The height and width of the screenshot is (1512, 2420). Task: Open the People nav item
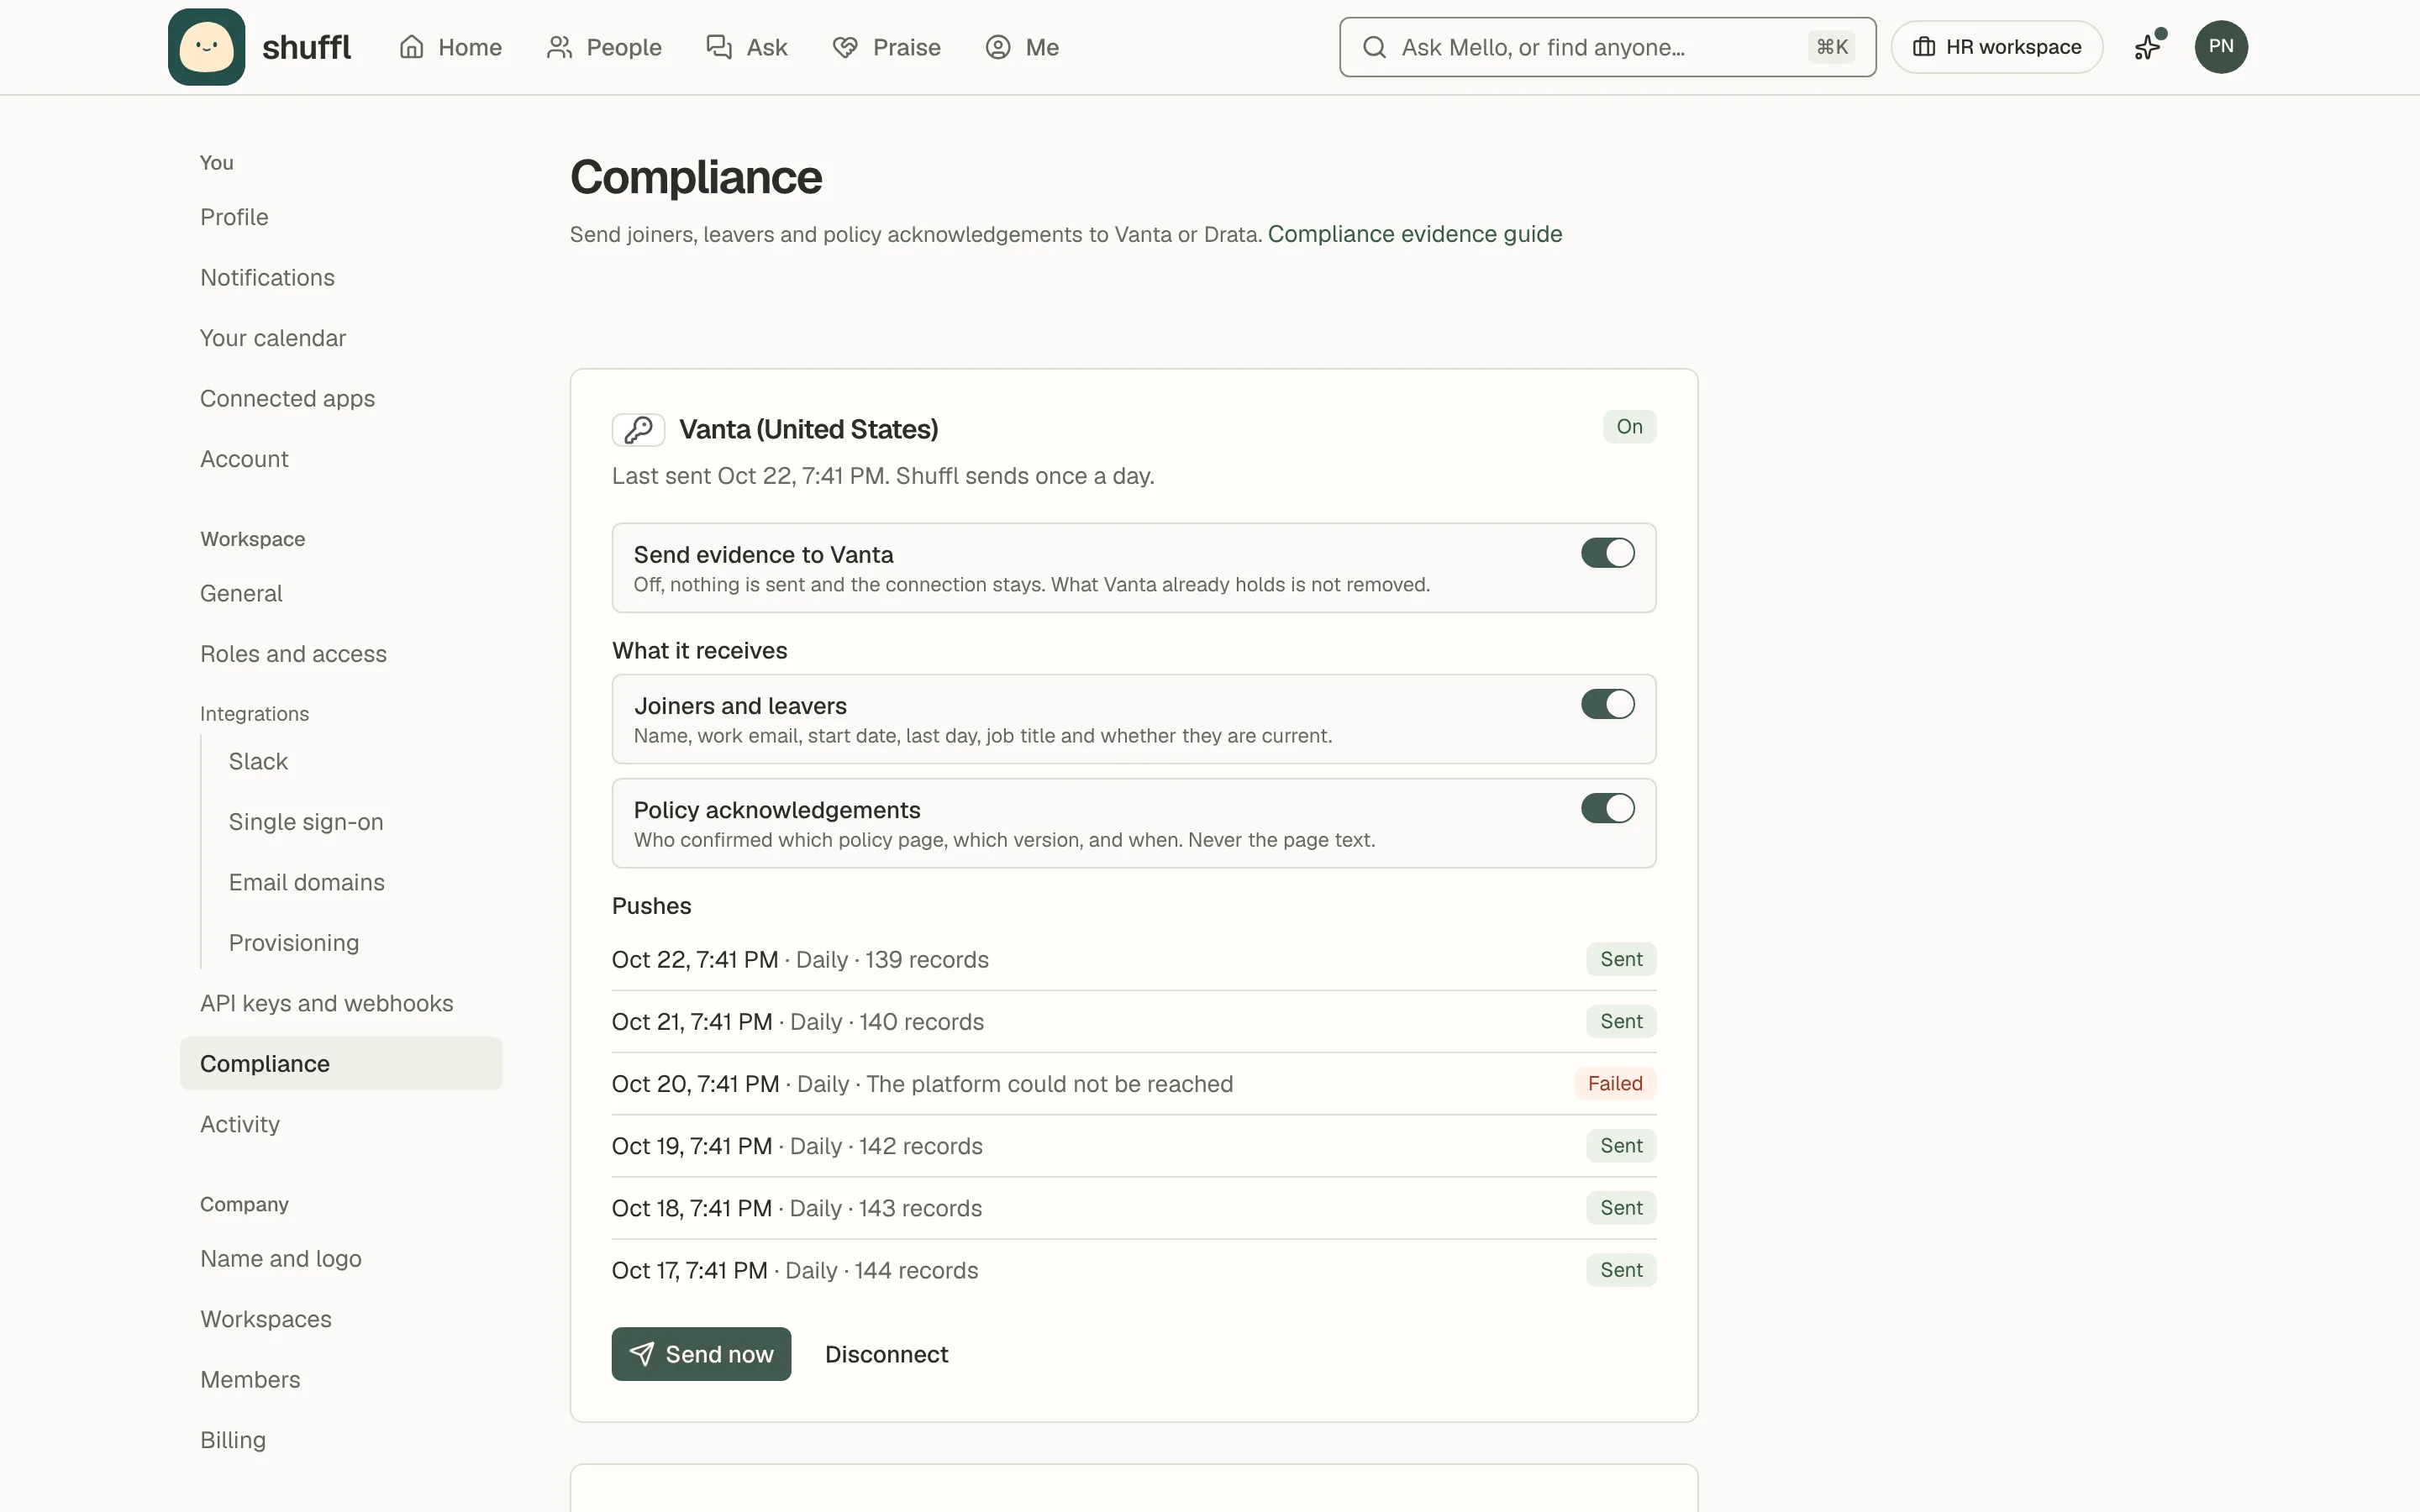[604, 47]
